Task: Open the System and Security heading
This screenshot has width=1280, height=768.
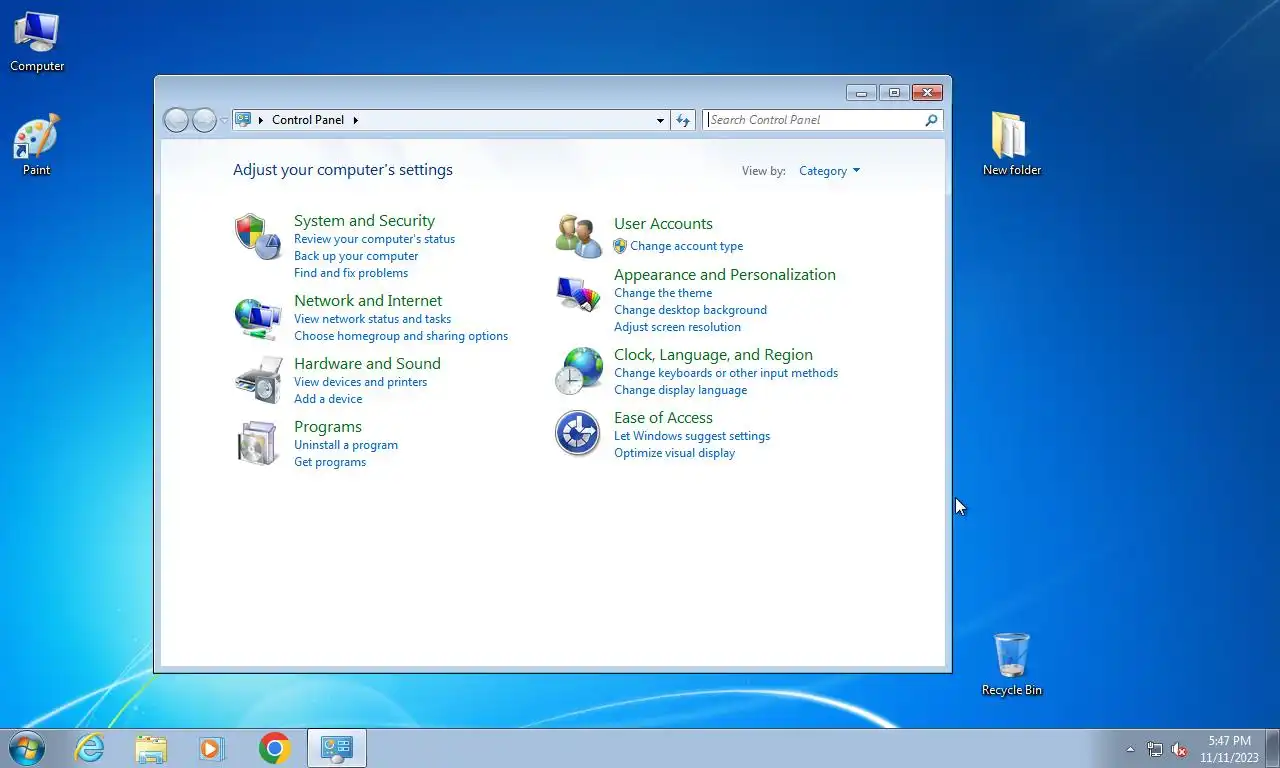Action: [x=364, y=221]
